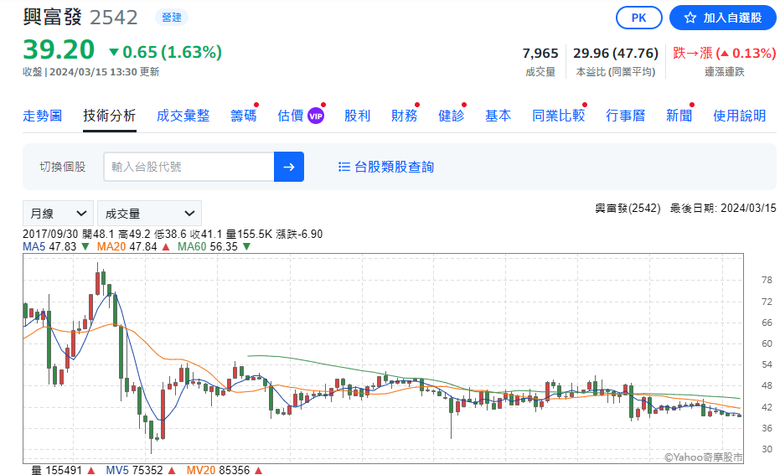
Task: Add stock via 加入自選股 button
Action: [722, 18]
